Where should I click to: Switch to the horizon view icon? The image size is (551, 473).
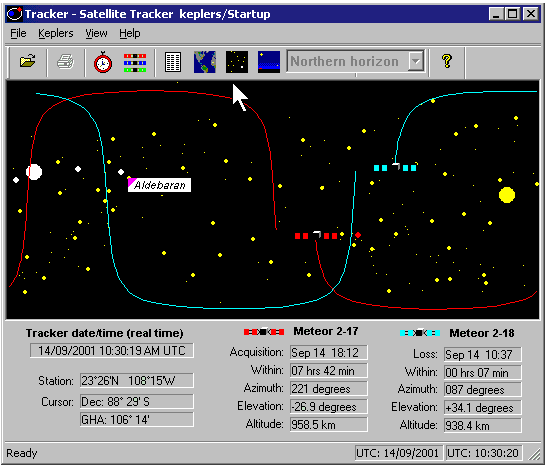pos(269,62)
